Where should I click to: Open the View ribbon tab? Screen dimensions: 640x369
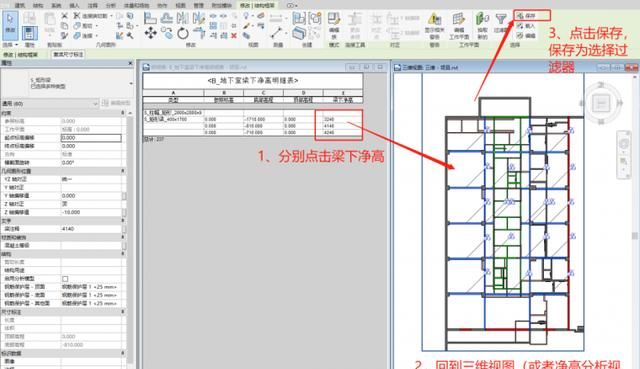[180, 5]
